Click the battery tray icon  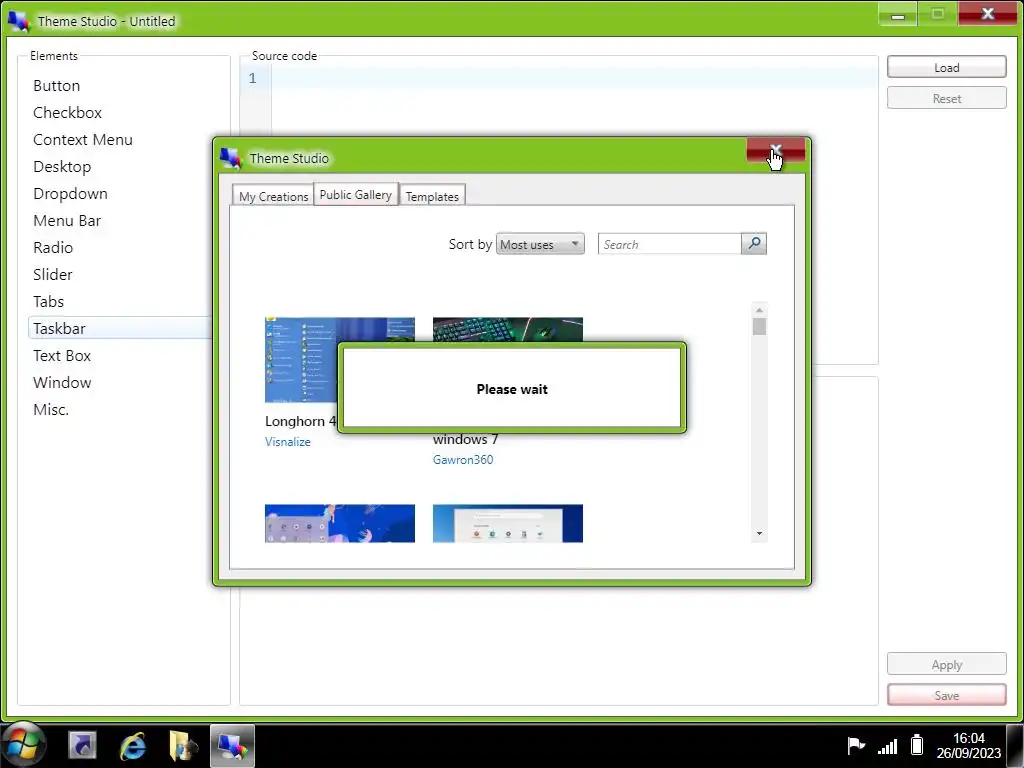pyautogui.click(x=917, y=744)
